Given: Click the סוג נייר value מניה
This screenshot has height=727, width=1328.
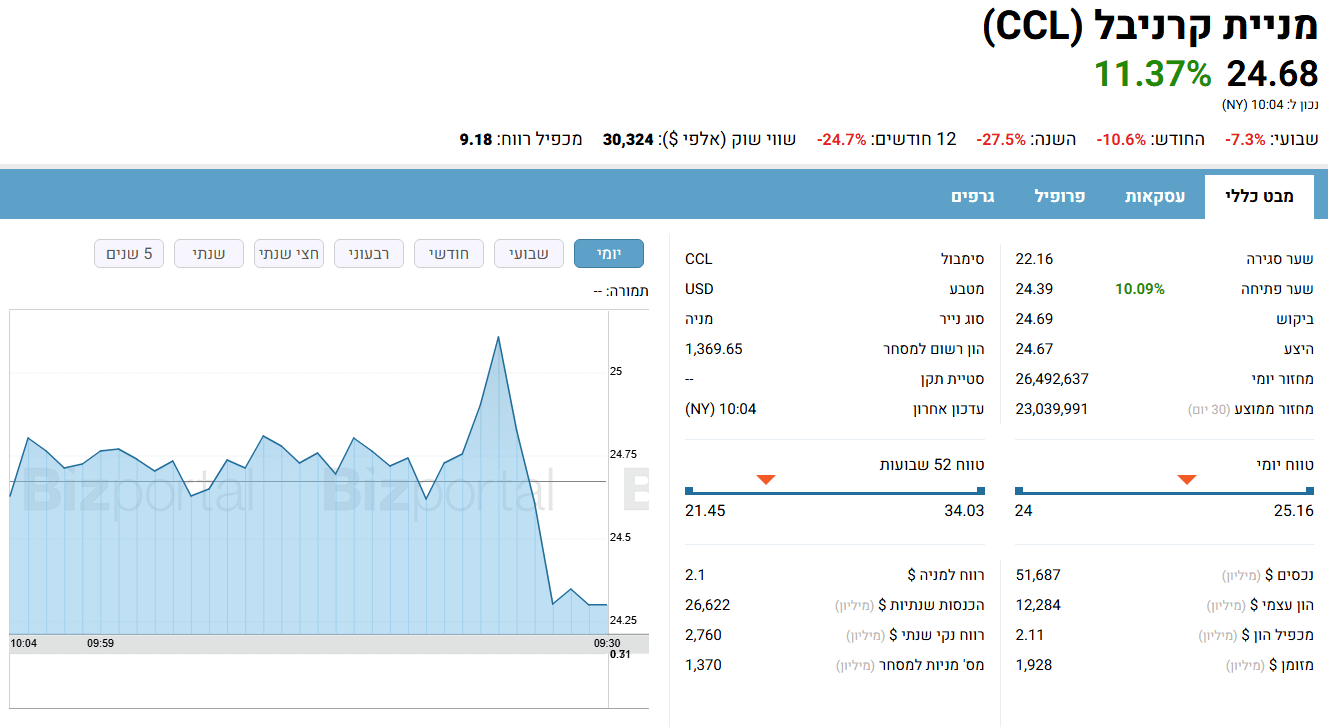Looking at the screenshot, I should pyautogui.click(x=699, y=319).
